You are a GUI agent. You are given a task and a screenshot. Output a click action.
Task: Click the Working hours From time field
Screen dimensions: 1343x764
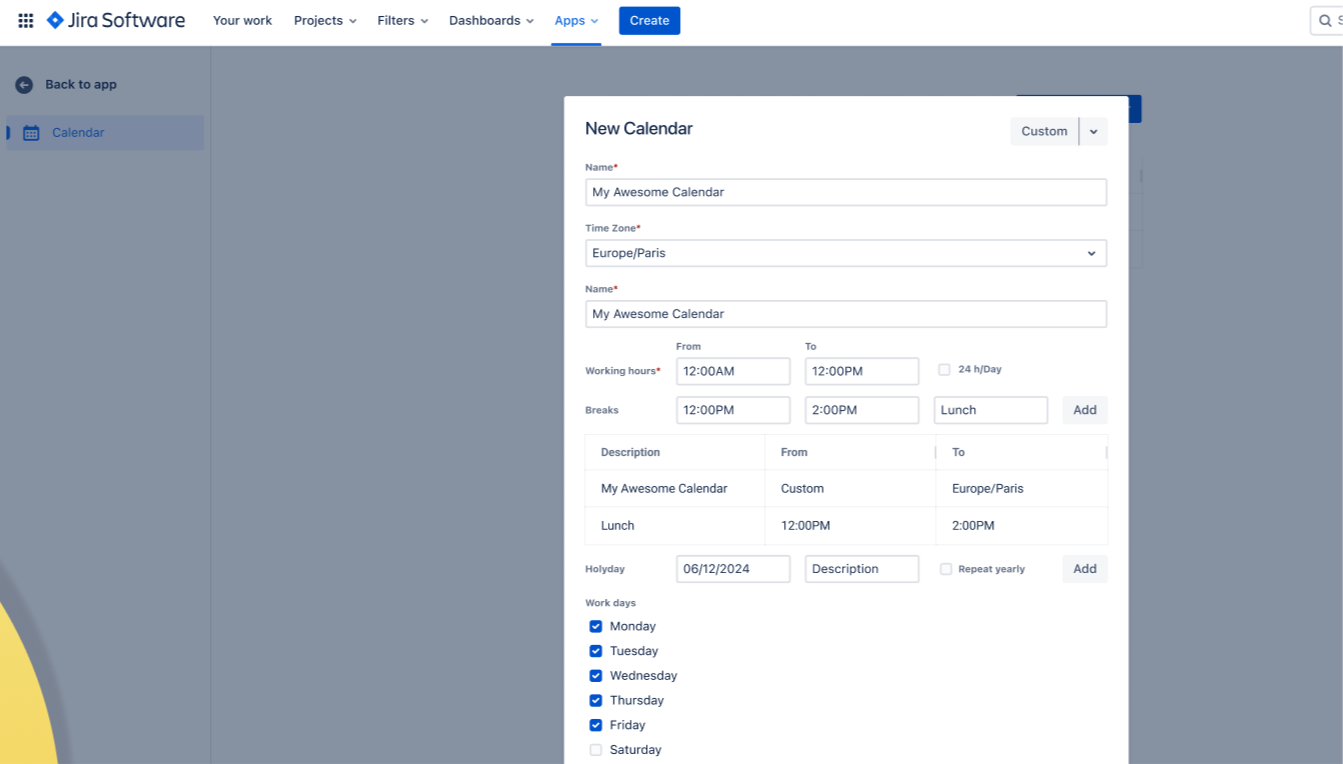tap(733, 371)
